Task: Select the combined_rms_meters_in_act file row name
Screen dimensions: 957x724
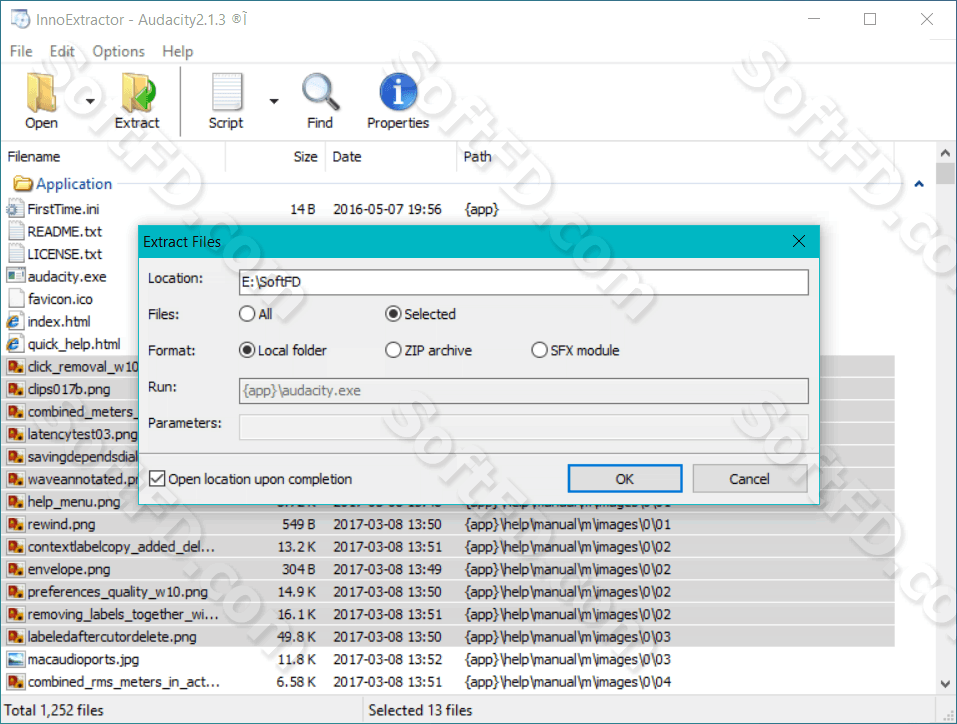Action: coord(124,682)
